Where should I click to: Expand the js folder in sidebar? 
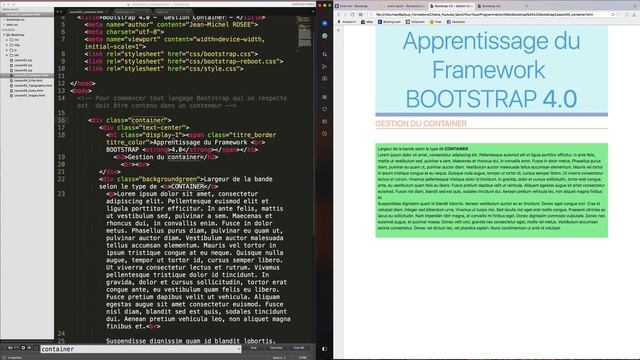click(7, 50)
